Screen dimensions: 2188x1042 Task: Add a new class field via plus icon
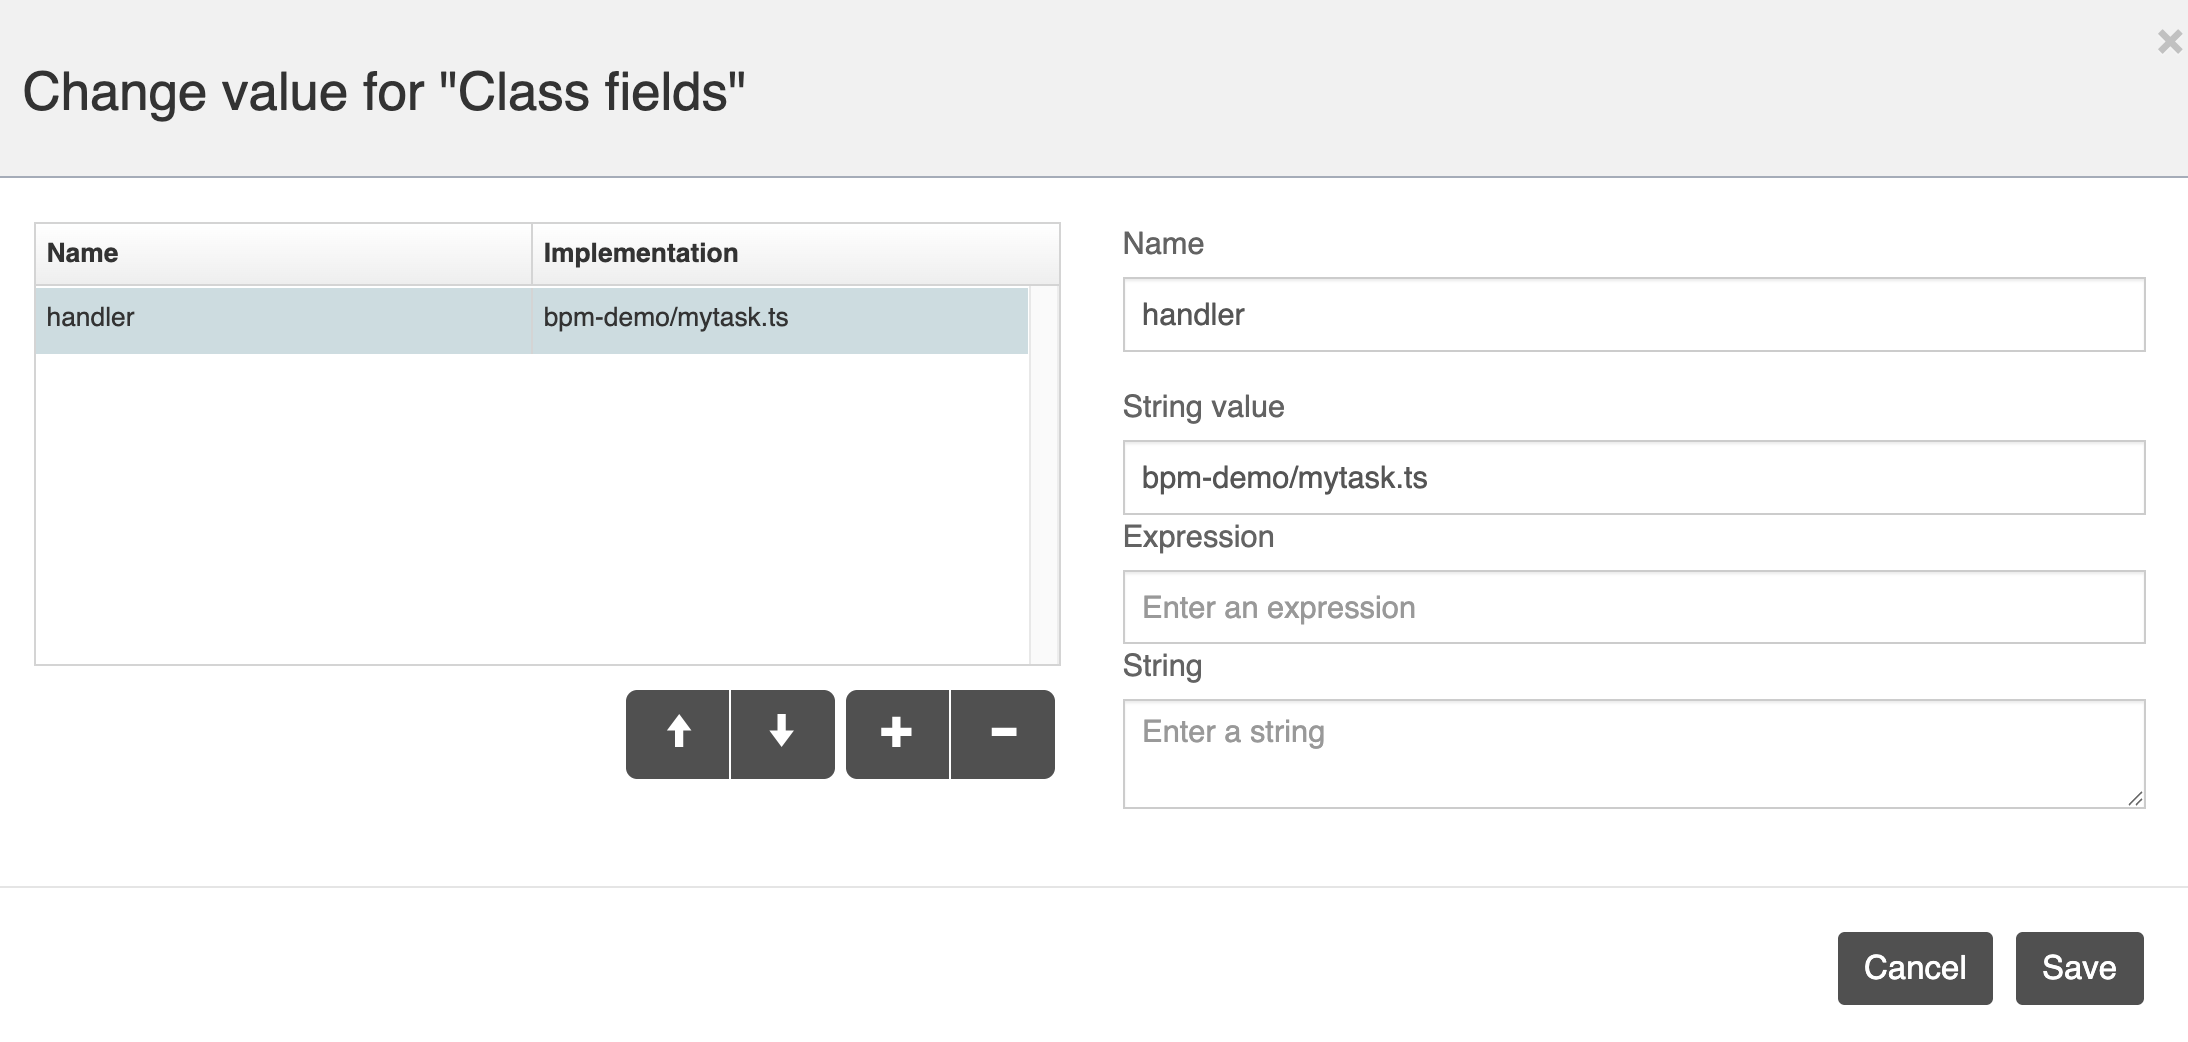click(896, 733)
